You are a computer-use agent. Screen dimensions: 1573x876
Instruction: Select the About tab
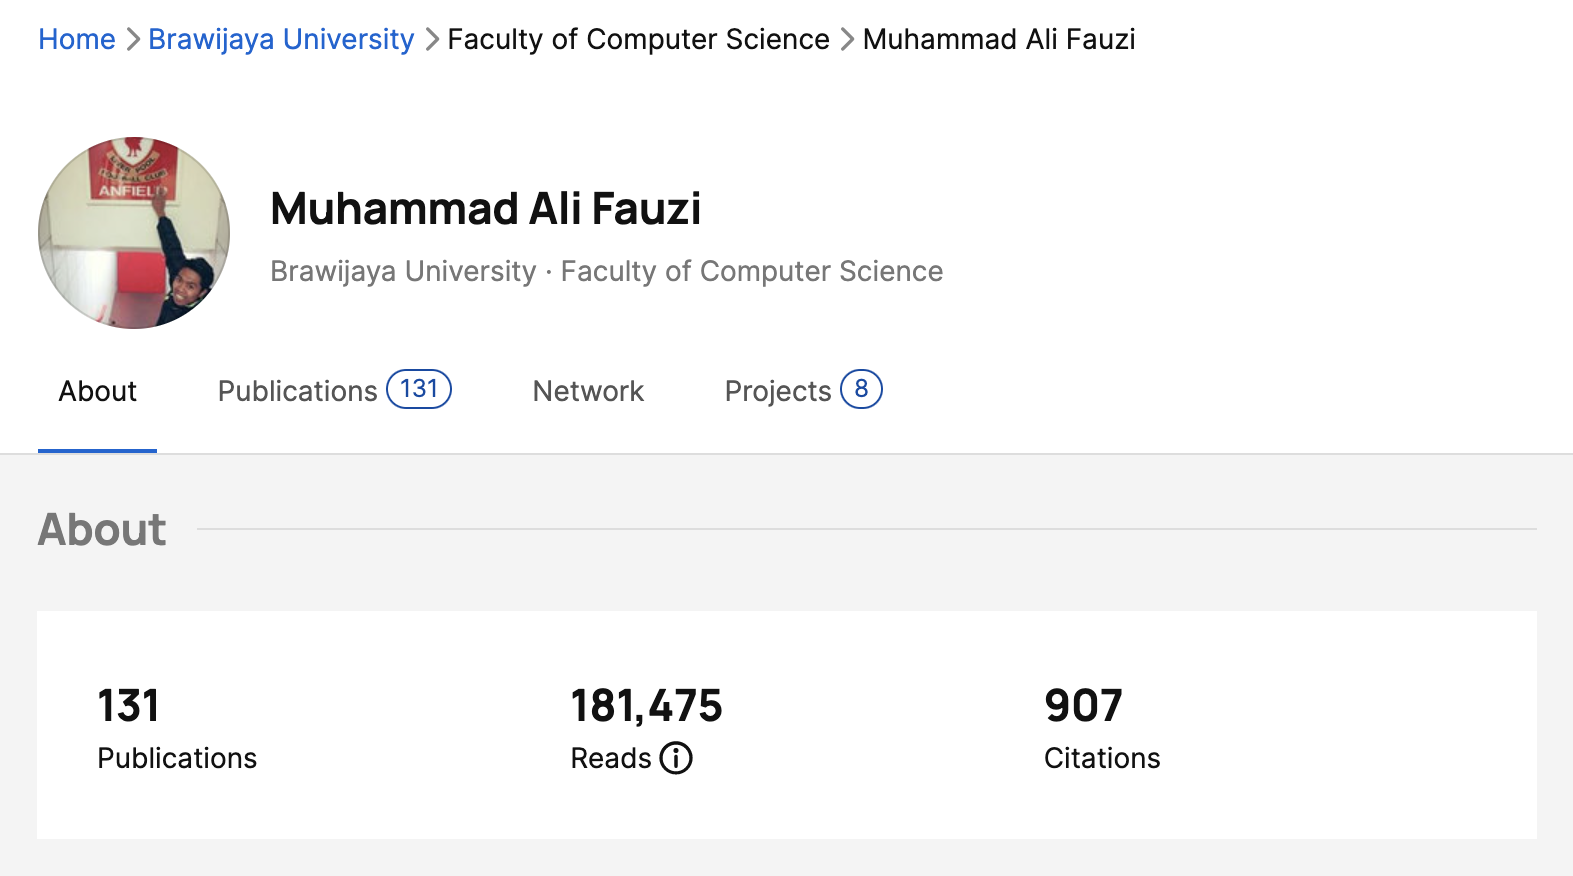97,391
